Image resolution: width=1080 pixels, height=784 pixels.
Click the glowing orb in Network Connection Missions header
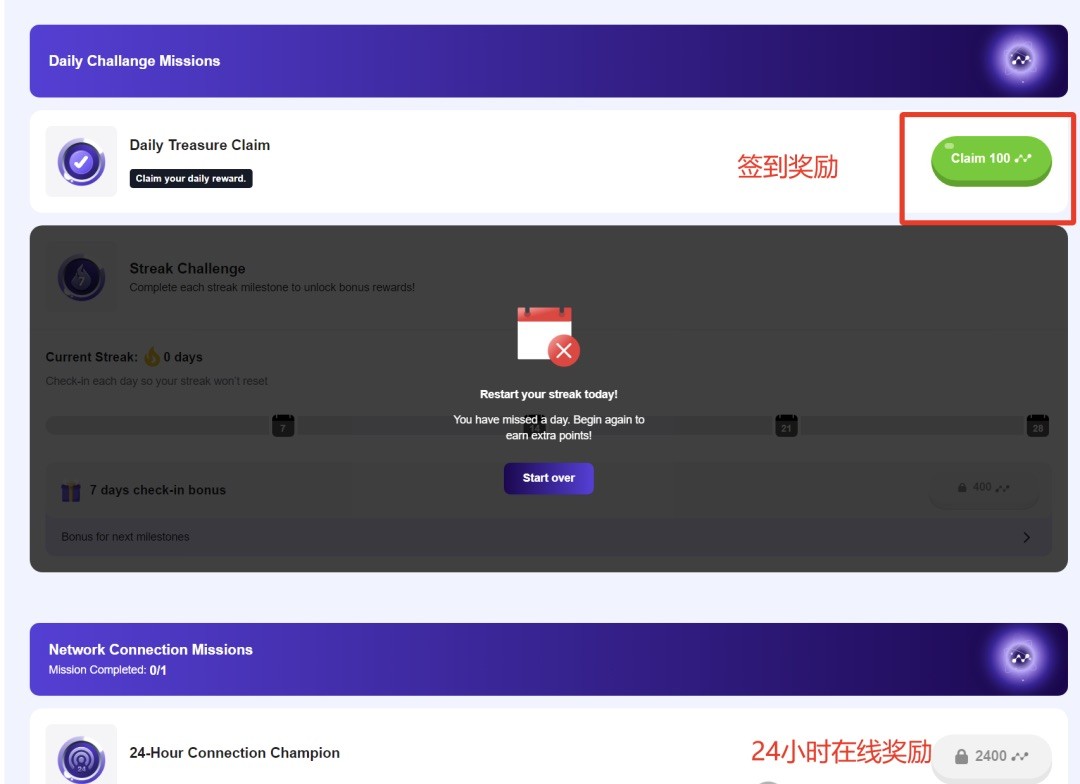1020,659
